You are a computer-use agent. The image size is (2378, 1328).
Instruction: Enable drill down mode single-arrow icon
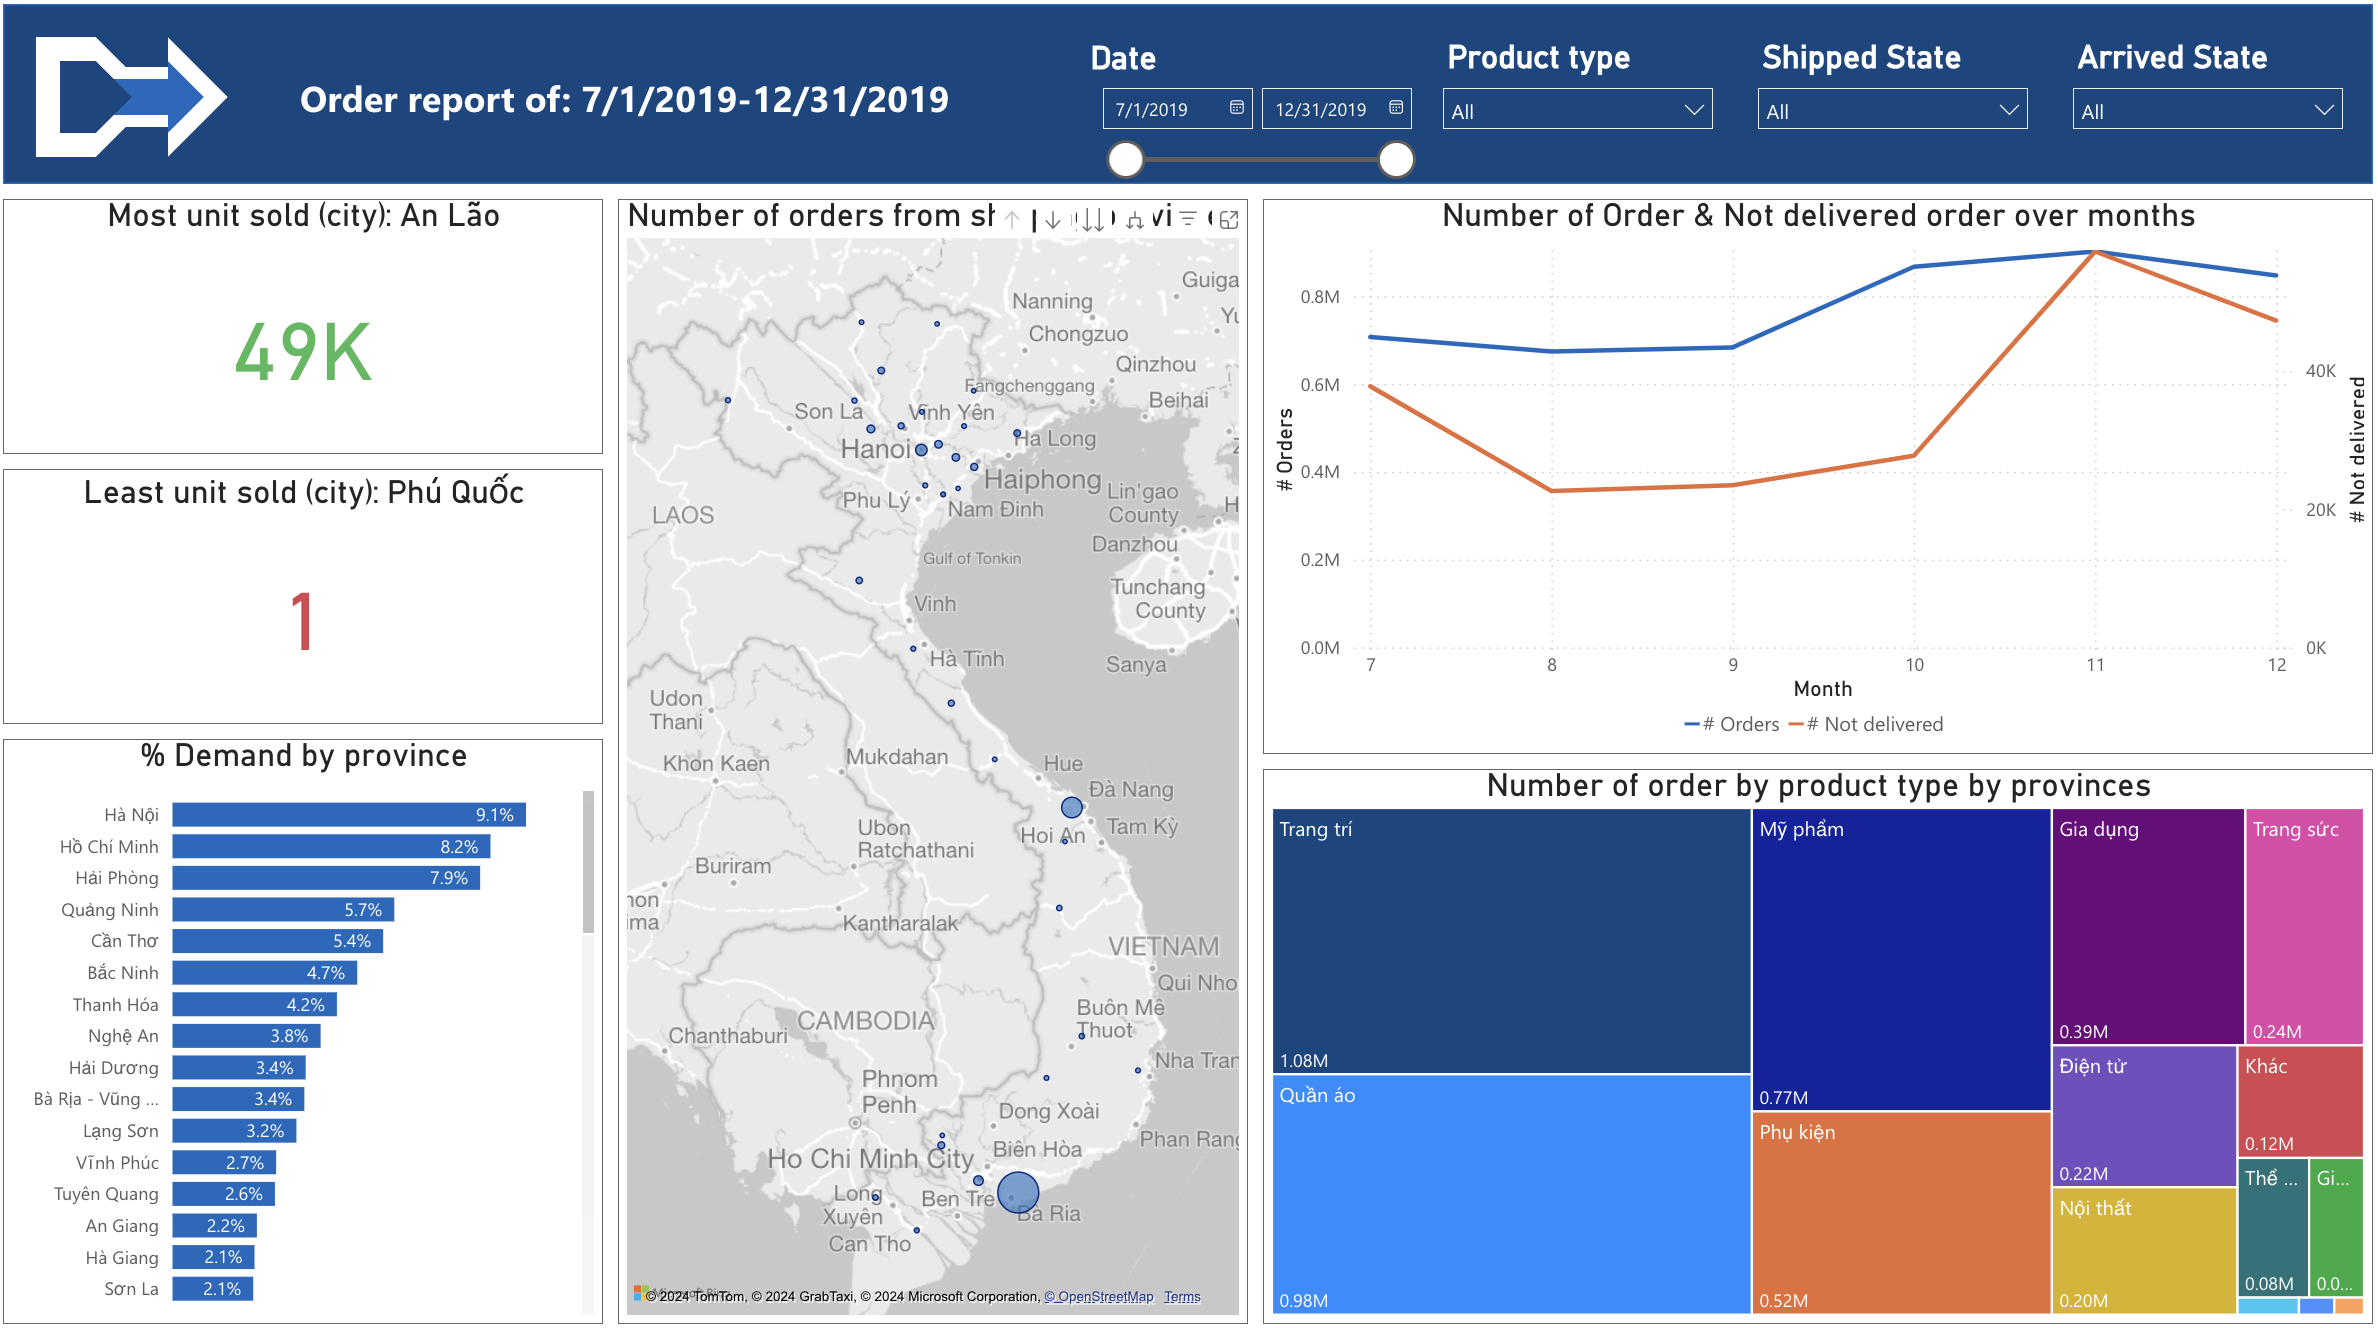pos(1052,220)
